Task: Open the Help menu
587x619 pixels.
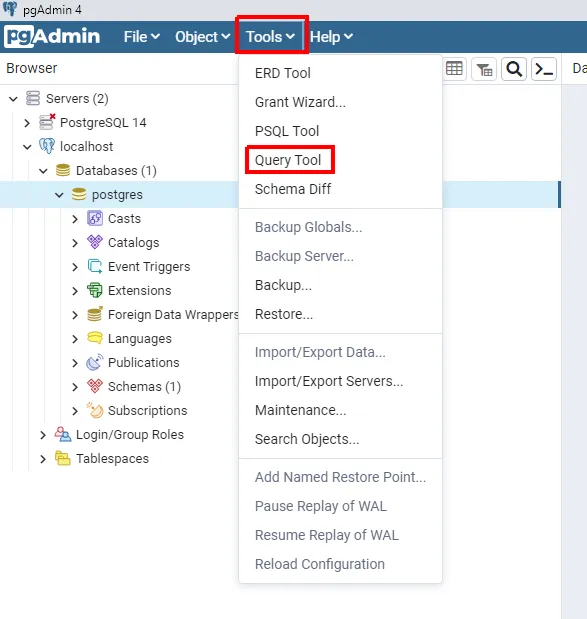Action: 331,37
